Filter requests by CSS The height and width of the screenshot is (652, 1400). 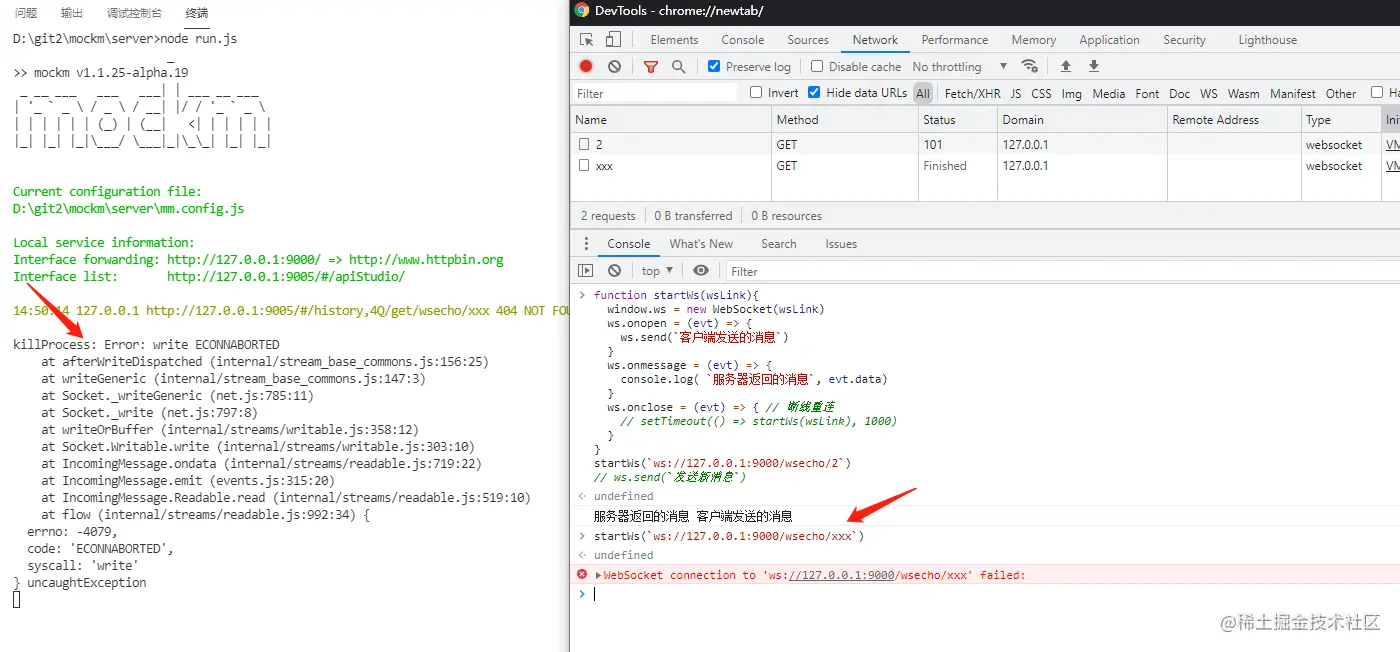point(1041,93)
